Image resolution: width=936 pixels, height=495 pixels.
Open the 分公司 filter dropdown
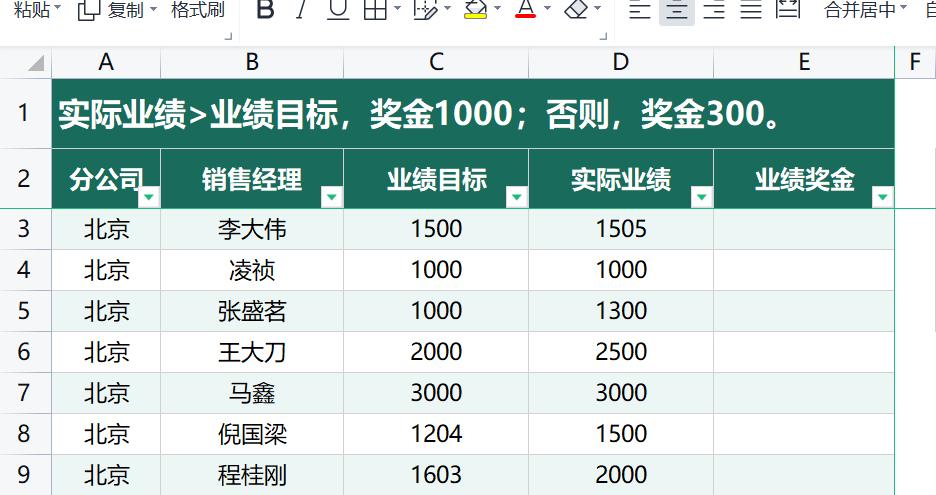click(x=149, y=196)
